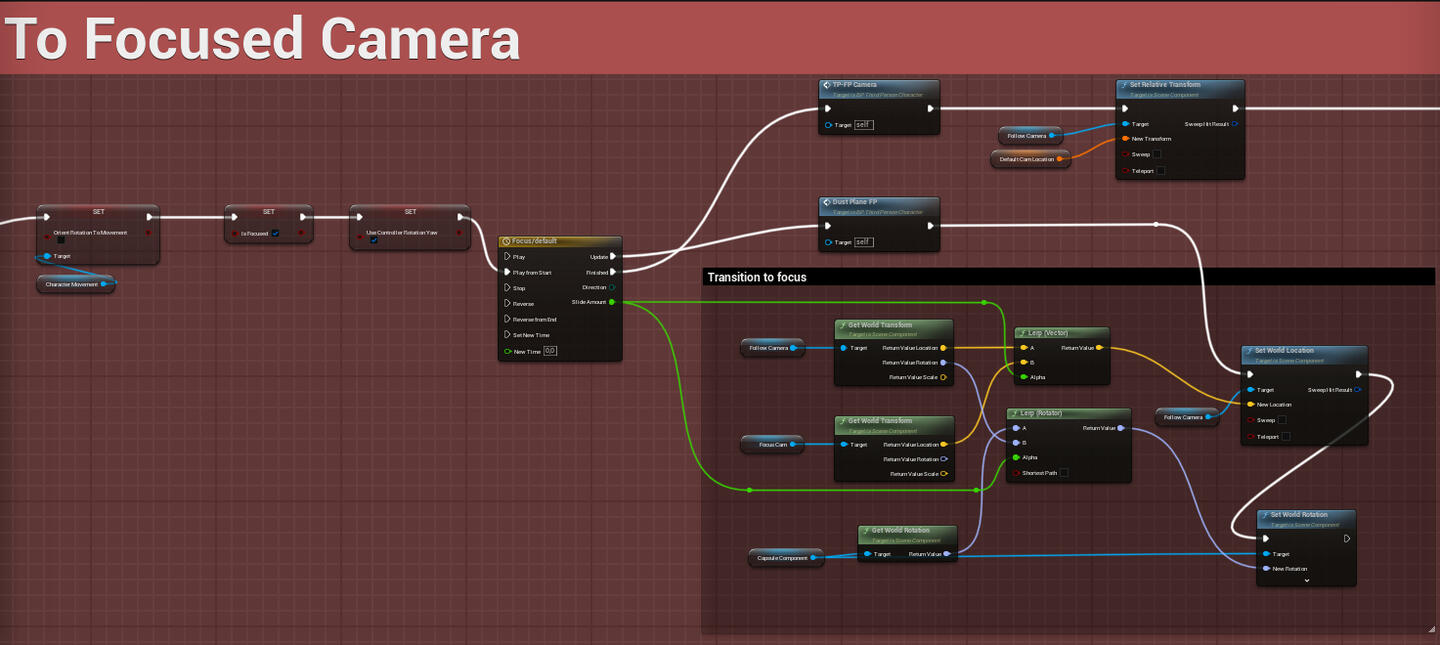Click Return Value pin of Lerp (Rotator)
1440x645 pixels.
(x=1121, y=428)
